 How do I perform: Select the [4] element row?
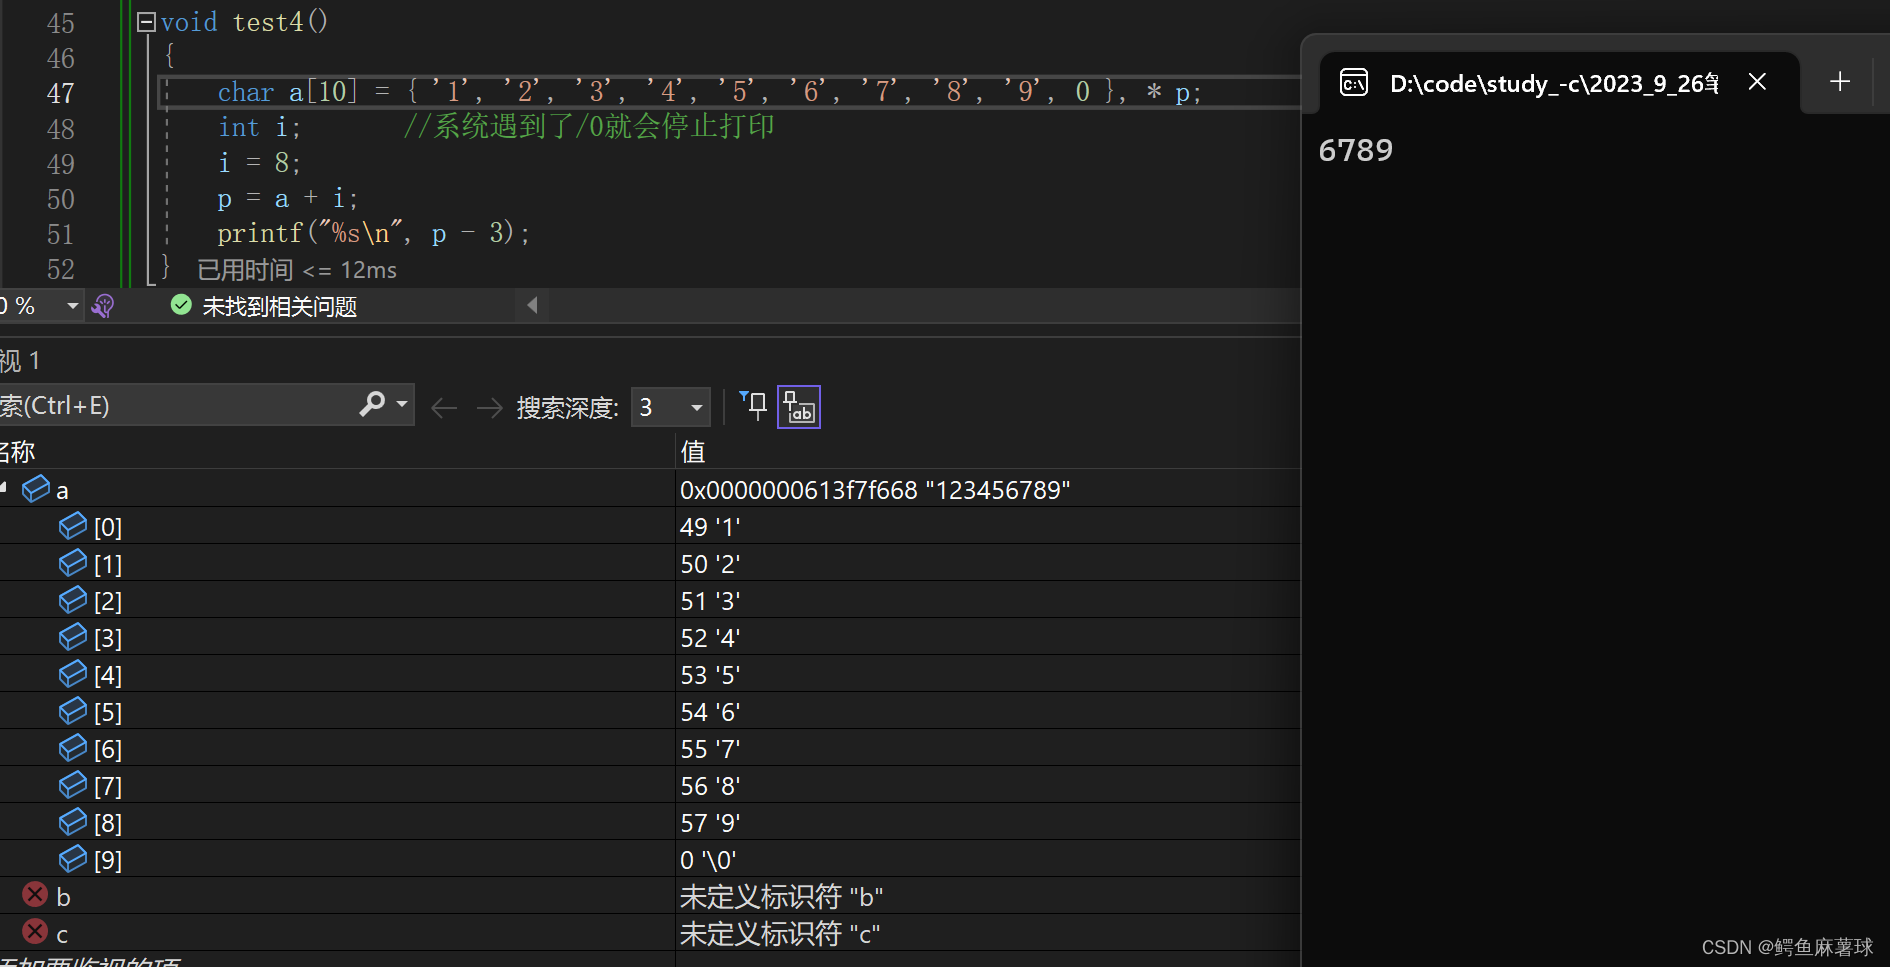coord(650,674)
